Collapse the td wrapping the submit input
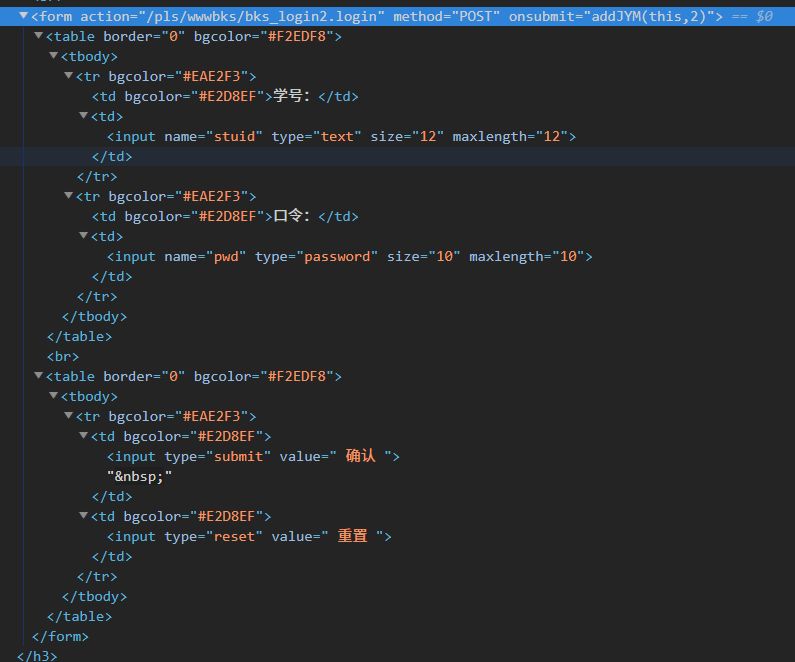This screenshot has width=795, height=662. click(x=84, y=435)
